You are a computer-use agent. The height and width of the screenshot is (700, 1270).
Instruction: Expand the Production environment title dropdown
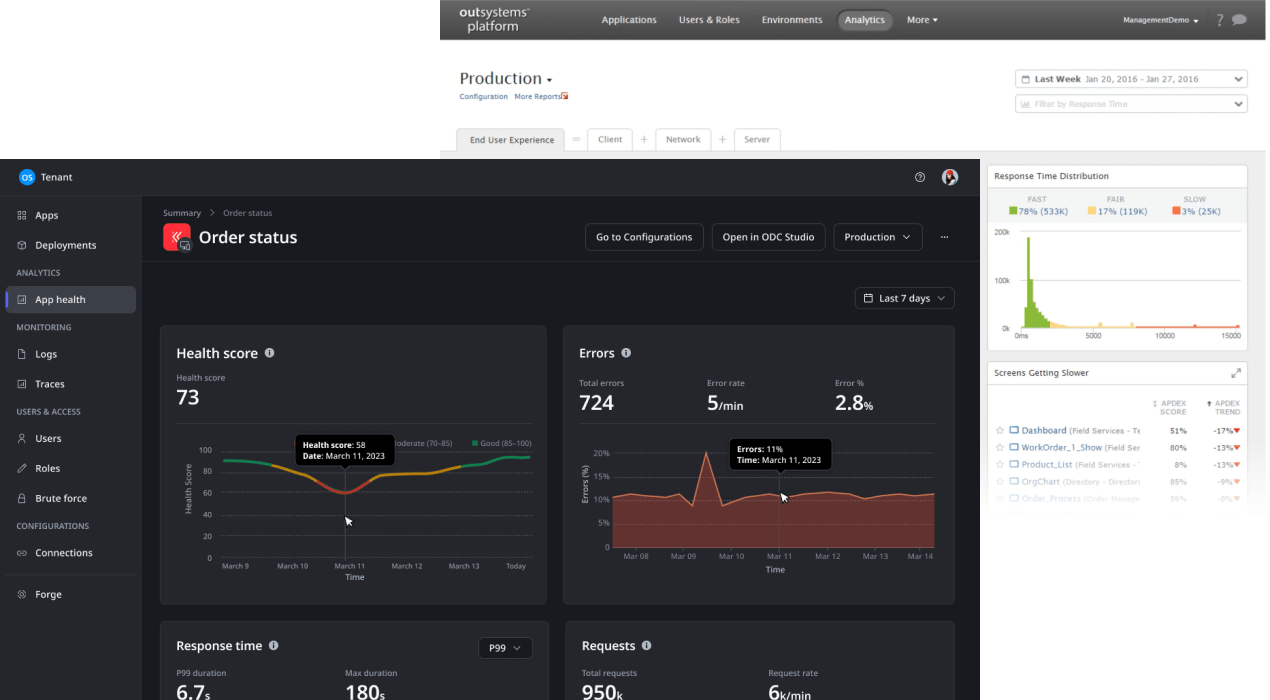pos(506,79)
